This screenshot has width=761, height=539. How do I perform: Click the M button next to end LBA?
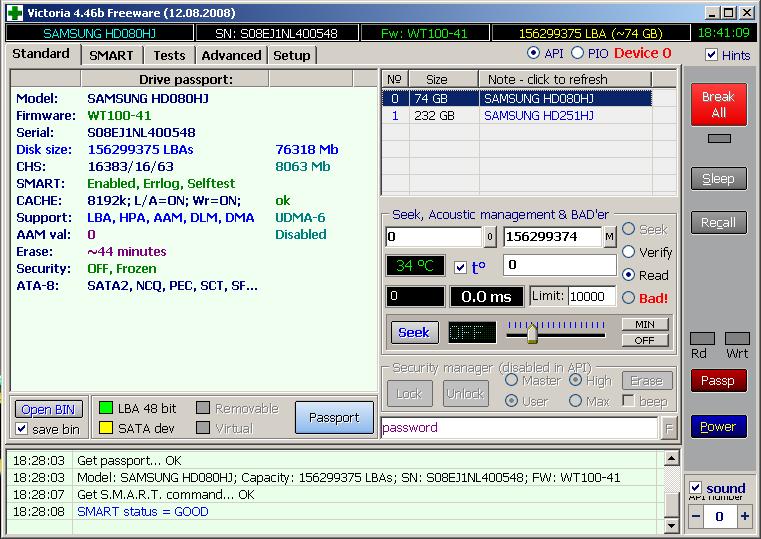click(x=609, y=237)
